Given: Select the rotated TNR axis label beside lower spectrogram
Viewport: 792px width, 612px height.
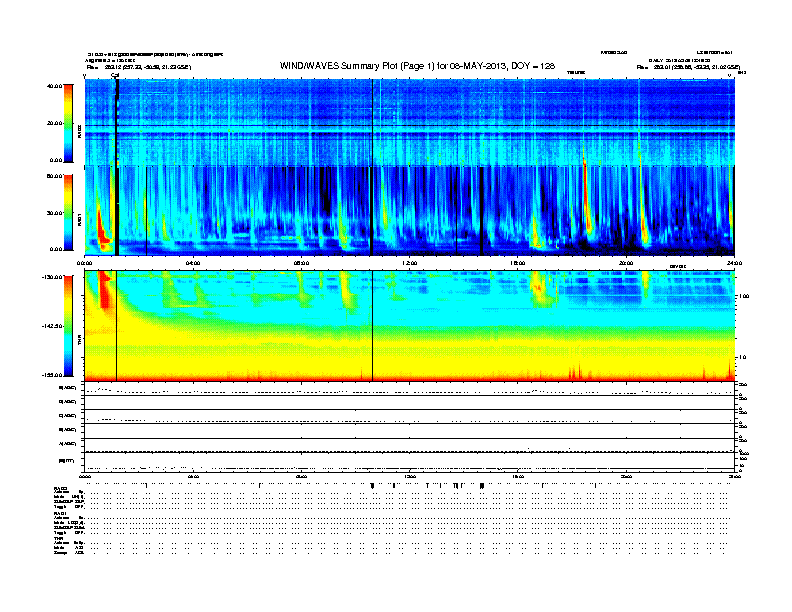Looking at the screenshot, I should [79, 341].
